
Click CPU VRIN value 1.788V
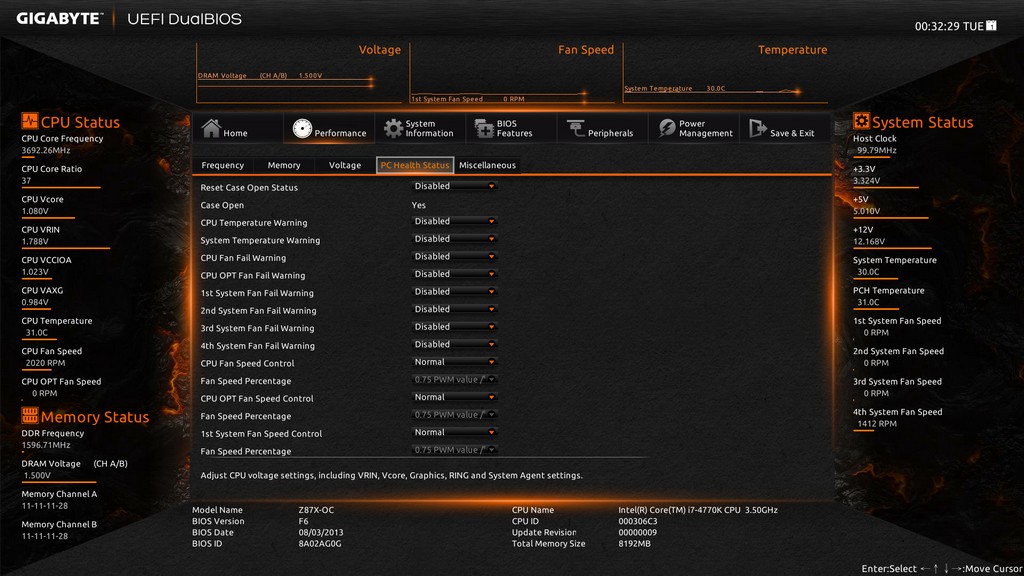[35, 242]
